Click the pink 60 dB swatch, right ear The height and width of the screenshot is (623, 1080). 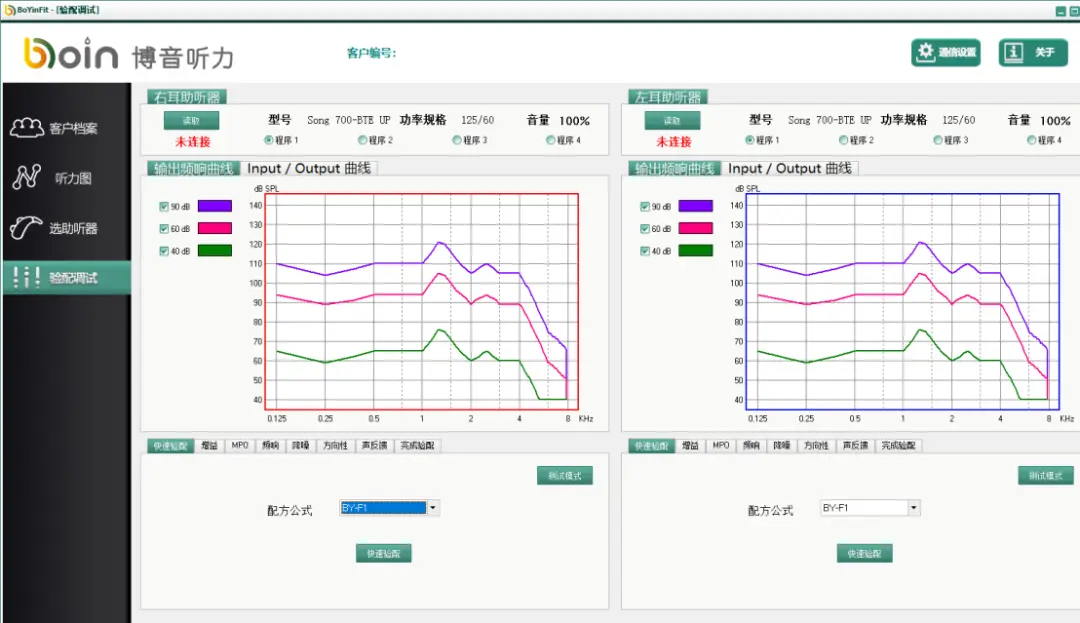pyautogui.click(x=214, y=229)
